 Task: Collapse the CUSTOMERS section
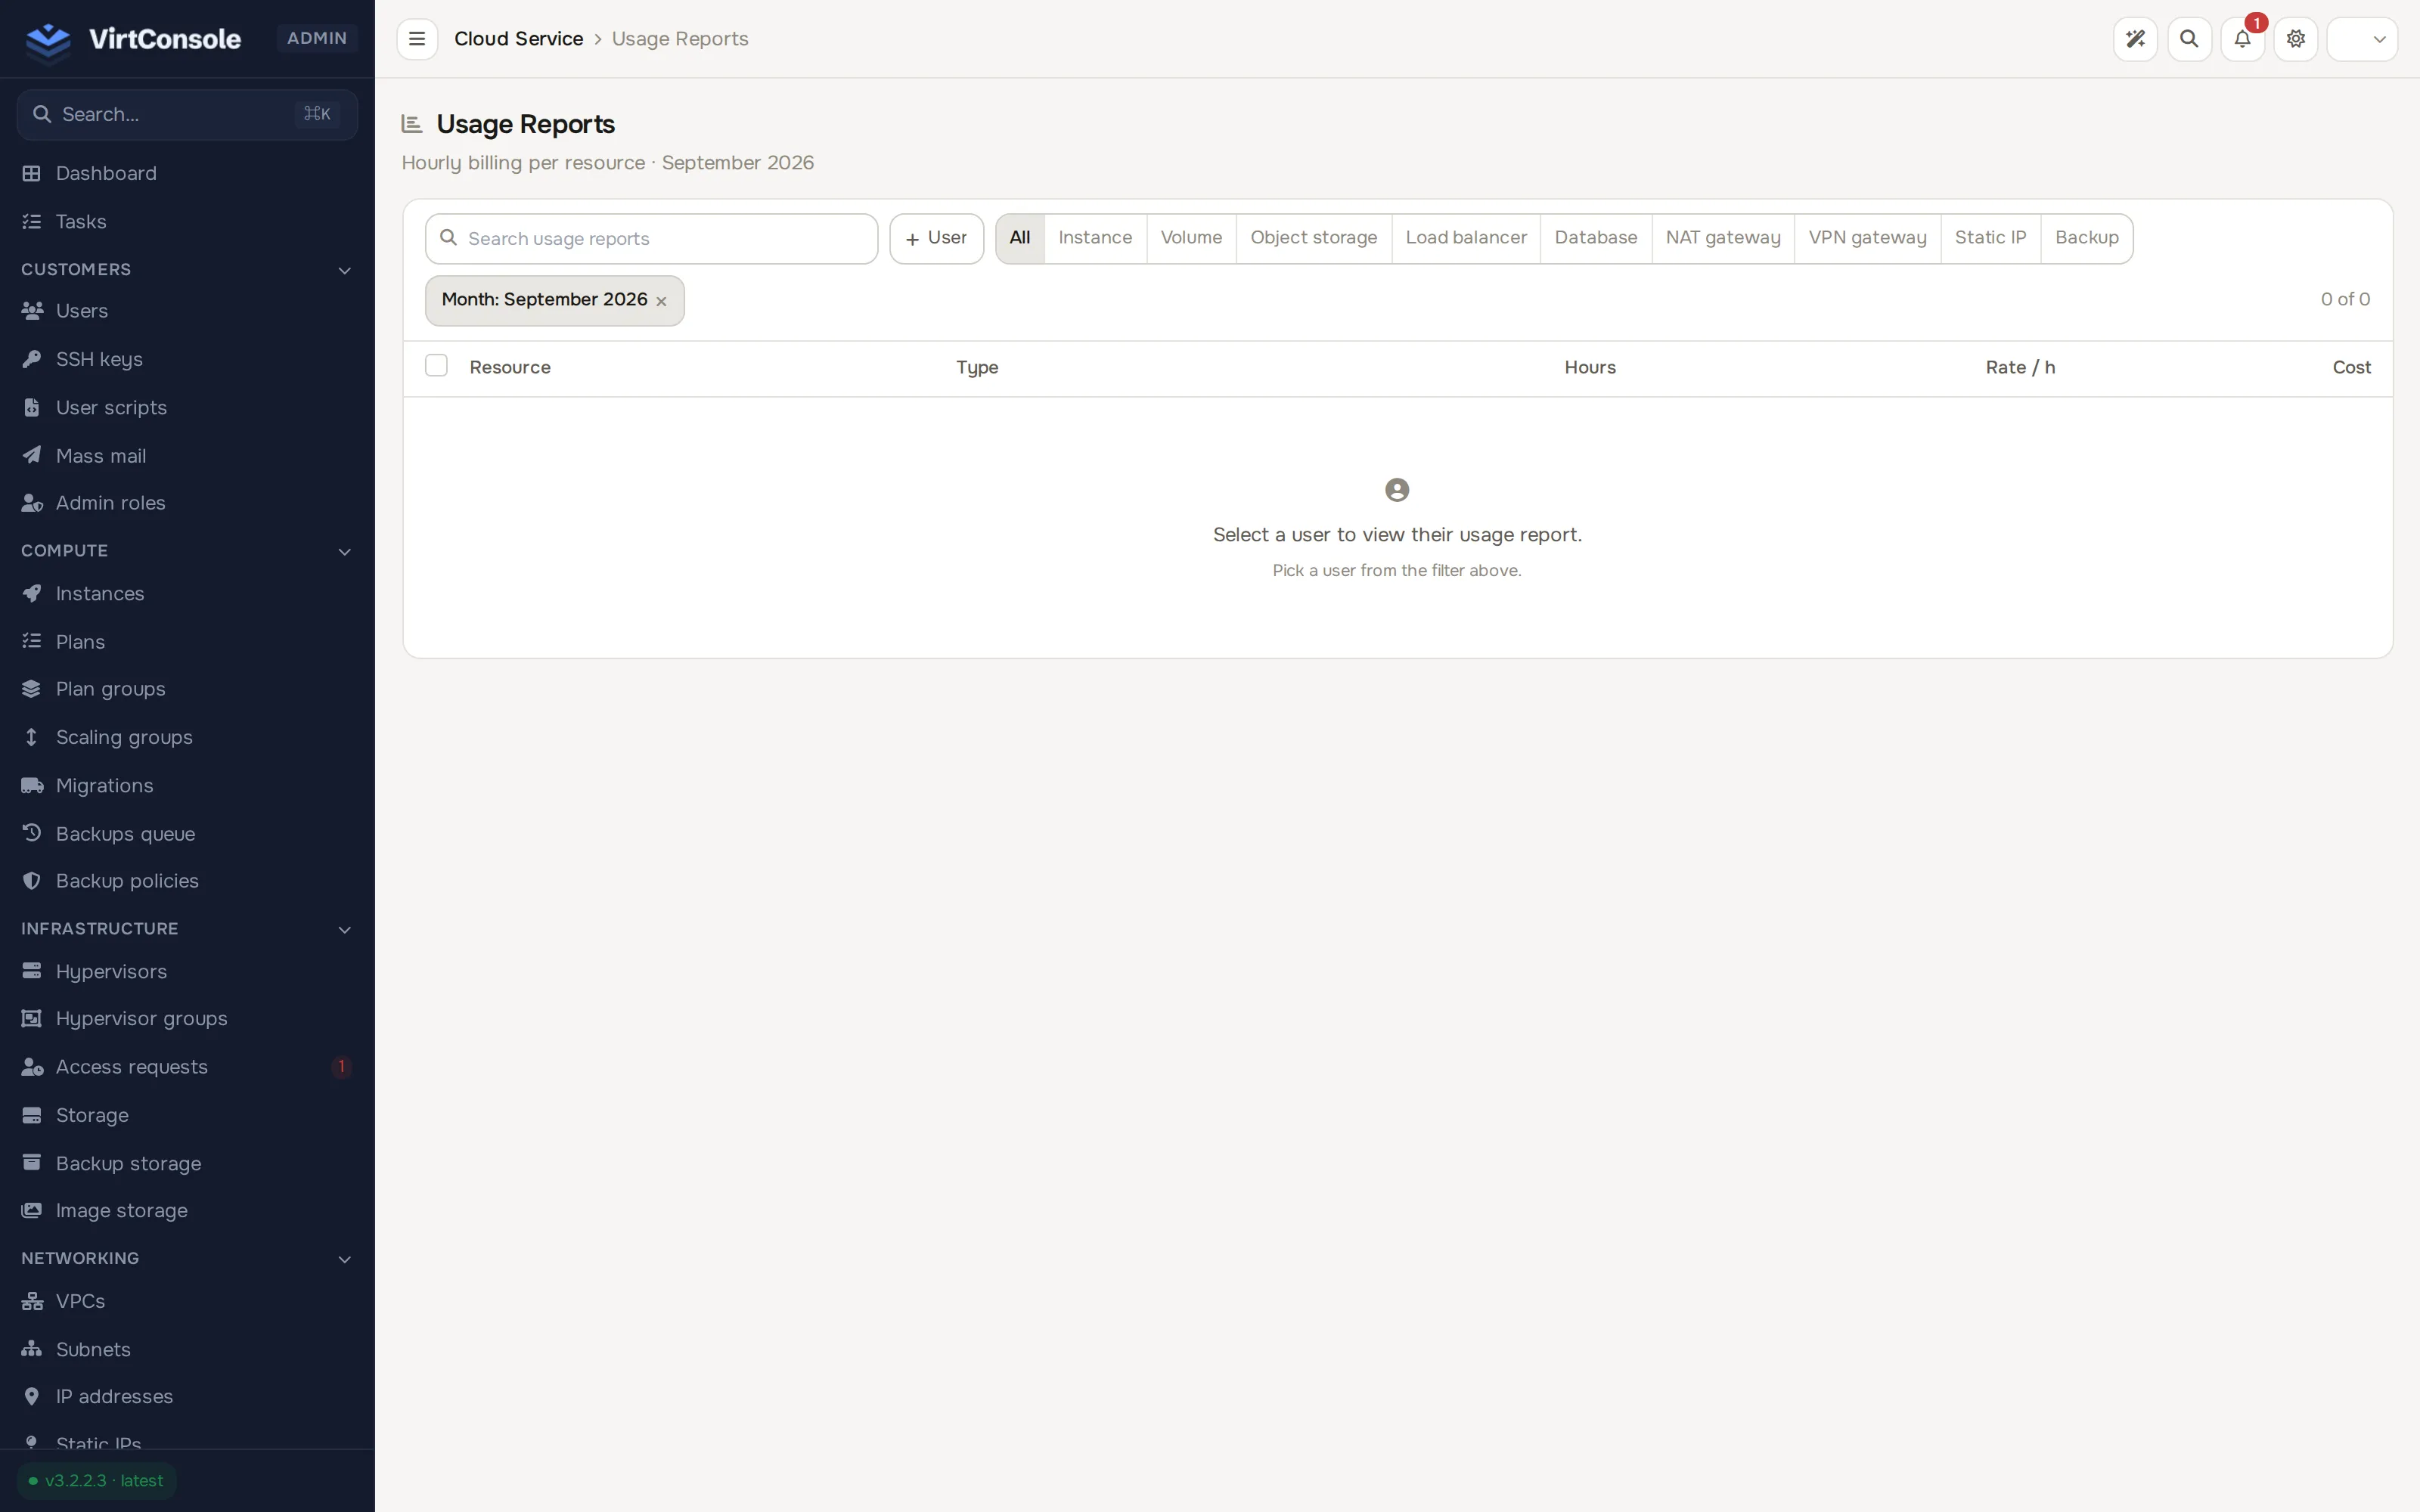point(345,270)
